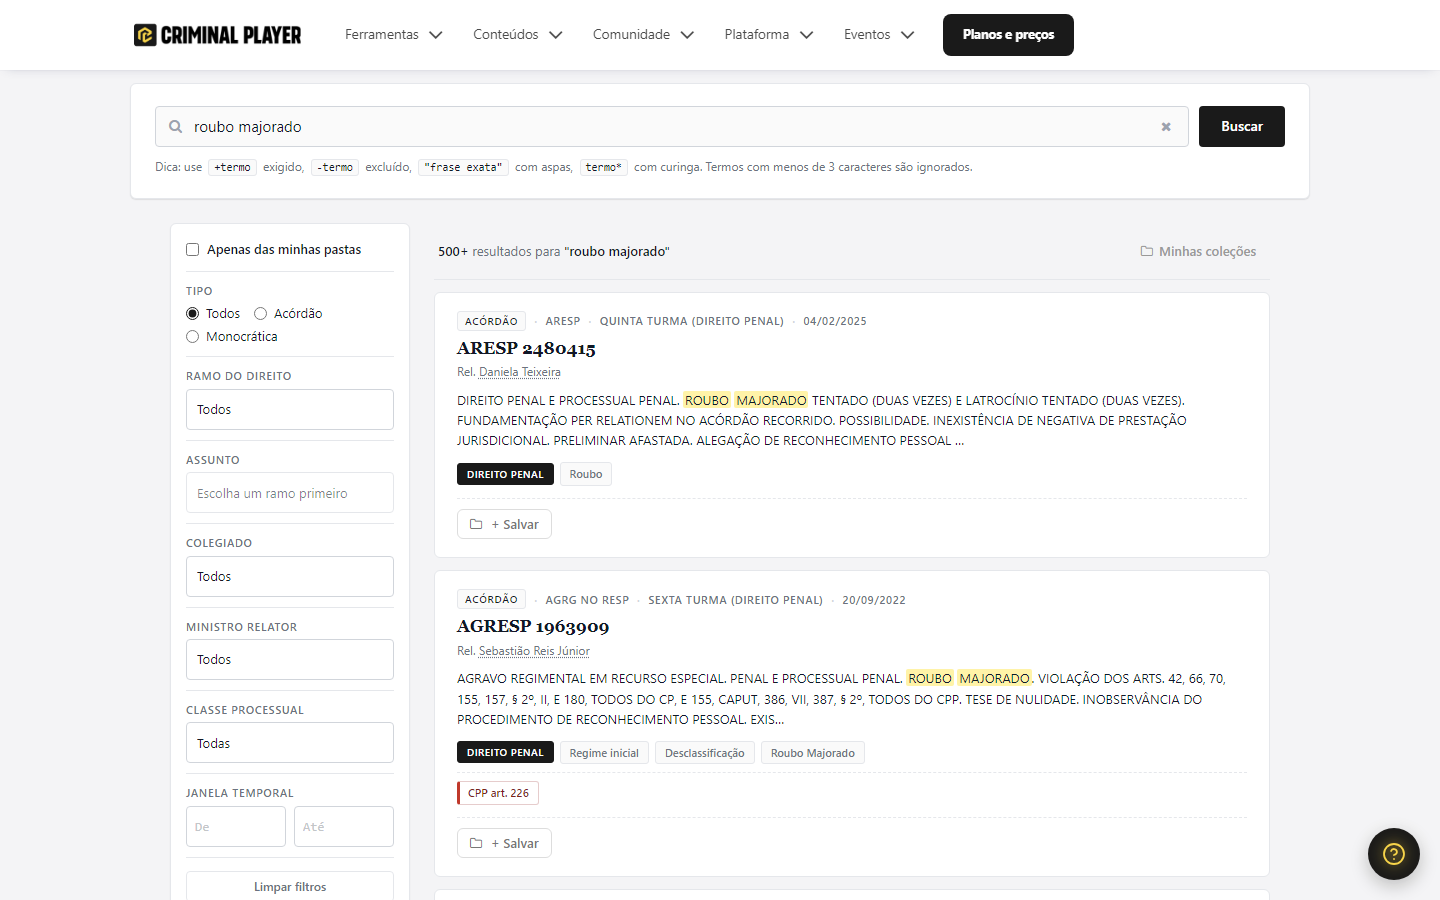Click QUINTA TURMA (DIREITO PENAL) text
Viewport: 1440px width, 900px height.
[x=692, y=321]
